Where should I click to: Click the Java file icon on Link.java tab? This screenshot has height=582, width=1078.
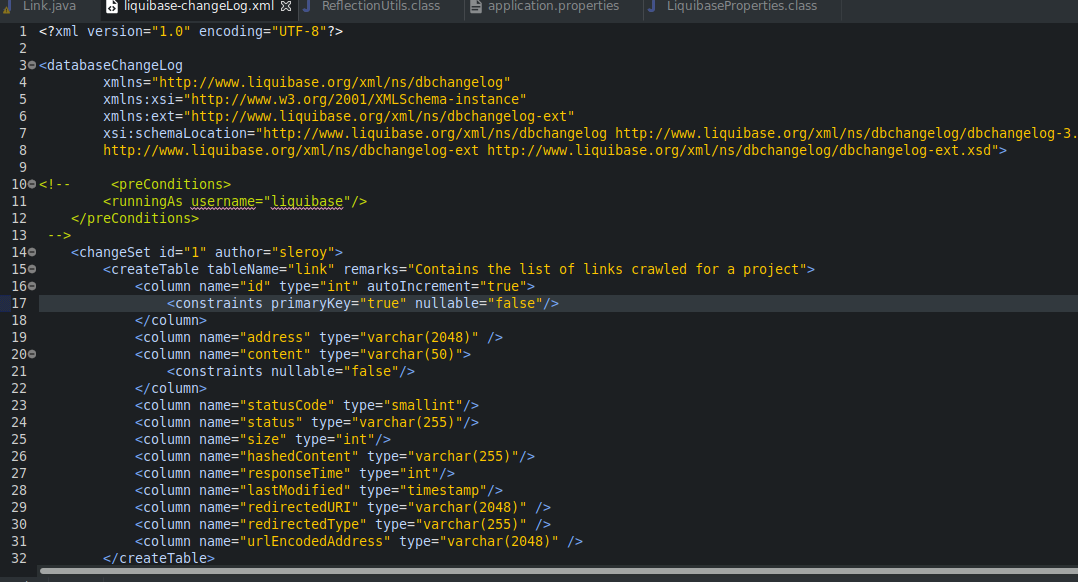click(x=8, y=6)
